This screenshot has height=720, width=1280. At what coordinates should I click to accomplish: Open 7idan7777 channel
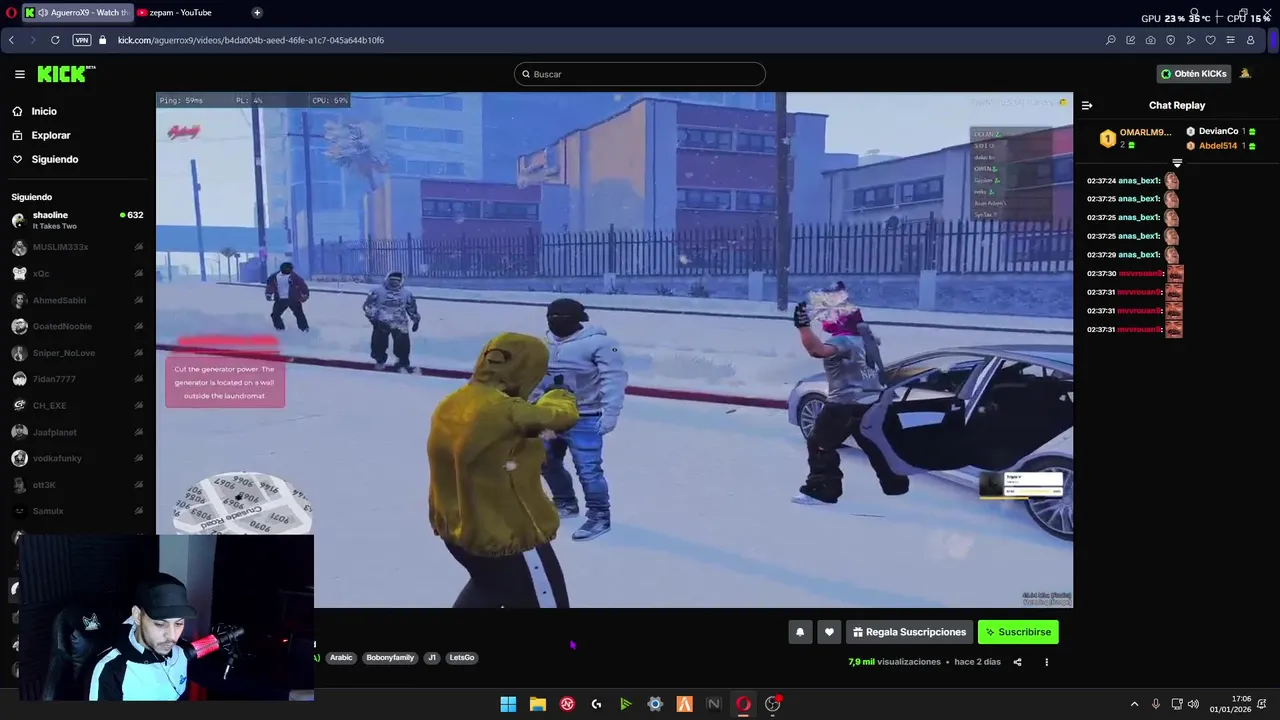pos(77,379)
